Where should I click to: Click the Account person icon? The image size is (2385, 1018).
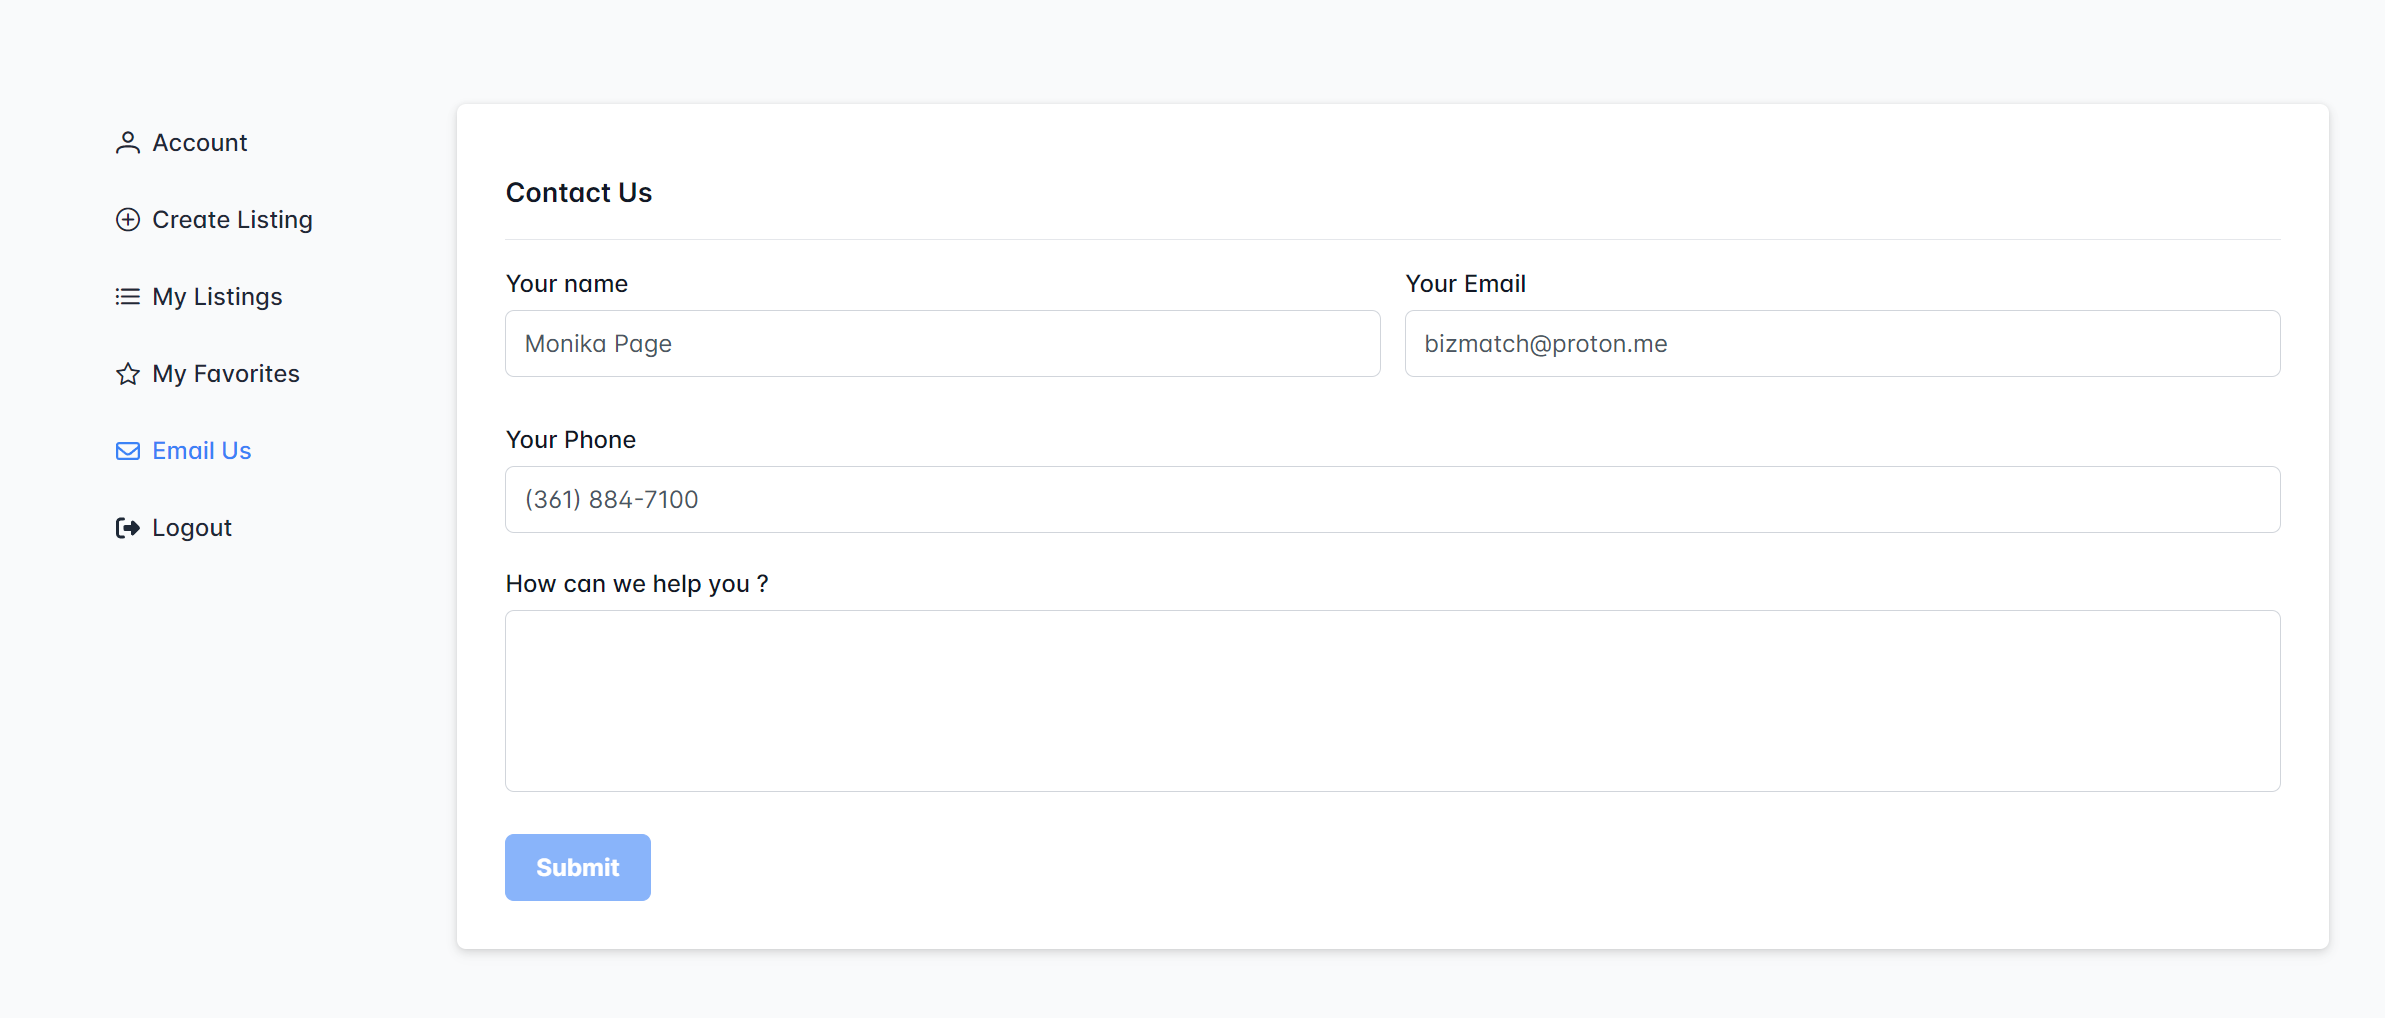pyautogui.click(x=127, y=143)
